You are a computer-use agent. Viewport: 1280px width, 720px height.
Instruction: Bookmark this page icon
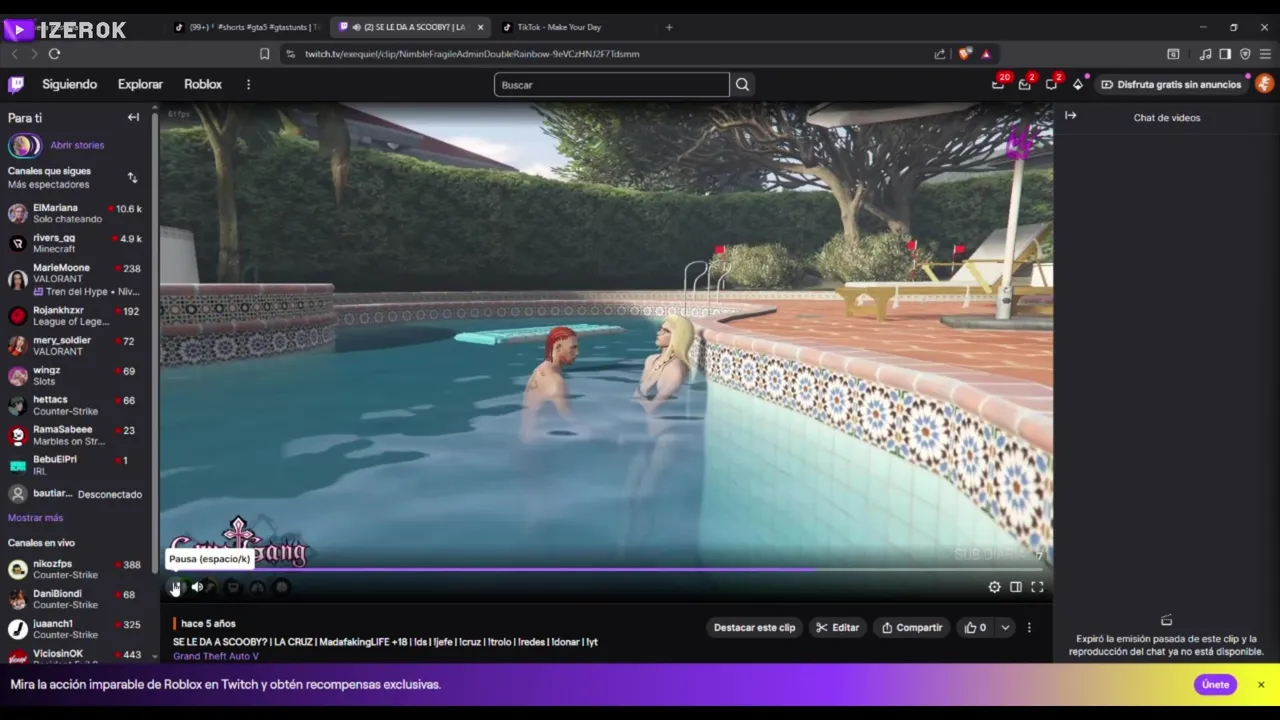pos(264,54)
